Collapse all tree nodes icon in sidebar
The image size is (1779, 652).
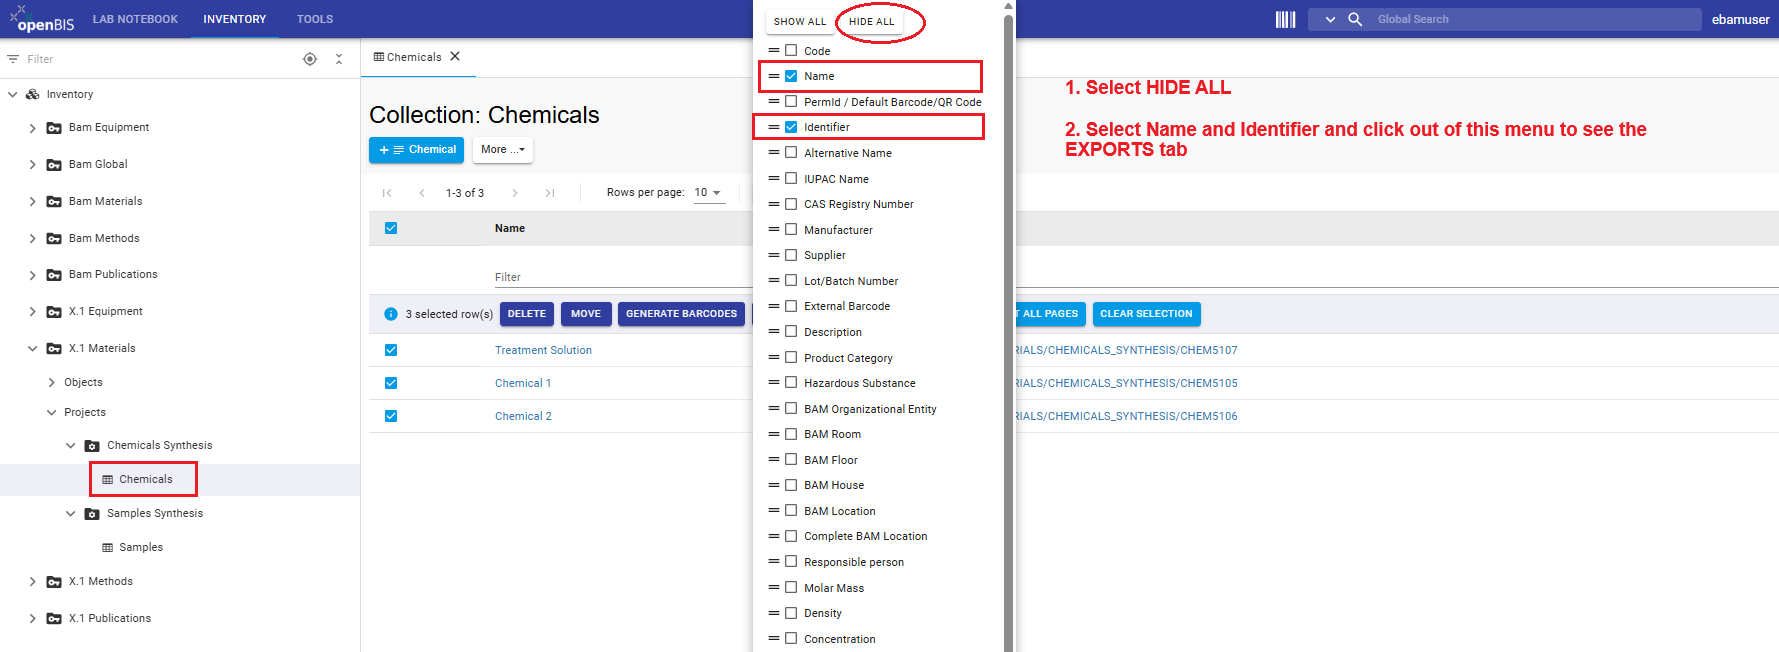coord(339,59)
